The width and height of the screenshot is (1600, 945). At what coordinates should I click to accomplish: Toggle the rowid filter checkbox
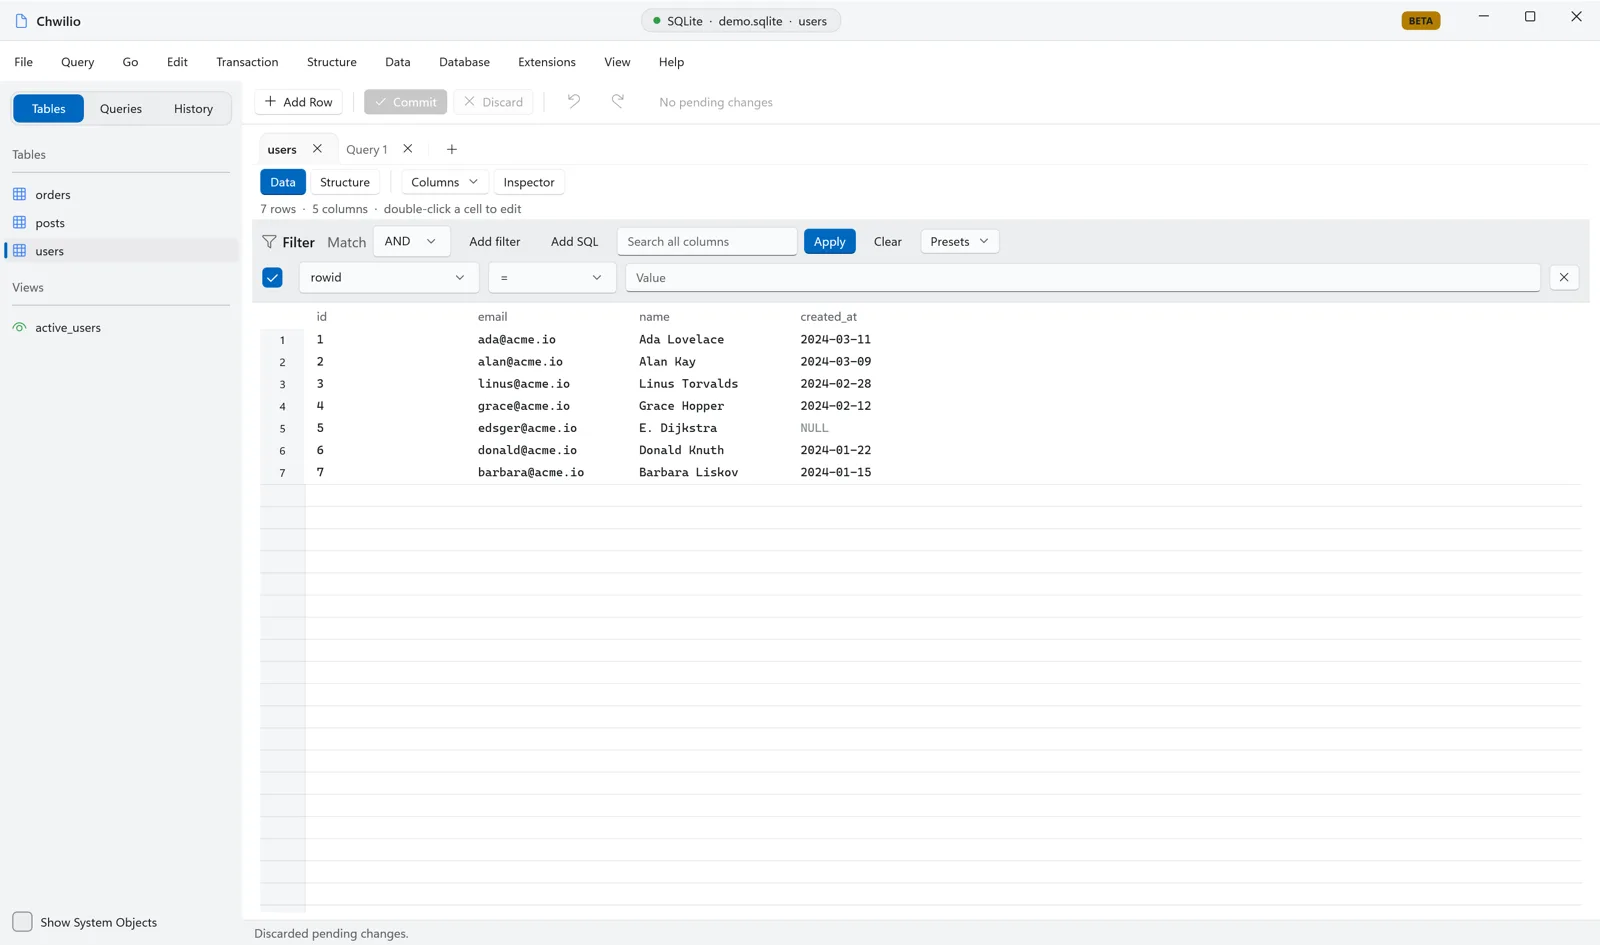click(272, 277)
